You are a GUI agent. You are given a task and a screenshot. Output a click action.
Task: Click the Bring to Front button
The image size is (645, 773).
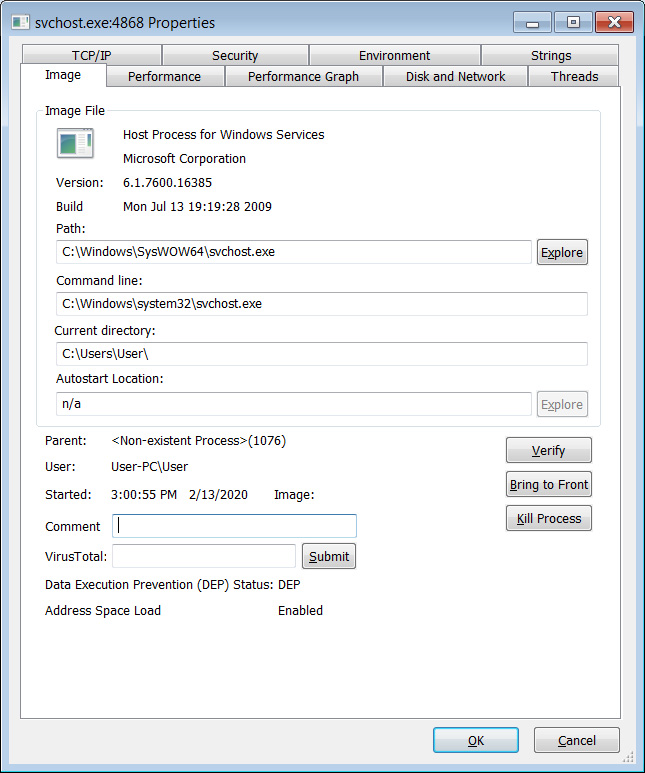pyautogui.click(x=548, y=485)
